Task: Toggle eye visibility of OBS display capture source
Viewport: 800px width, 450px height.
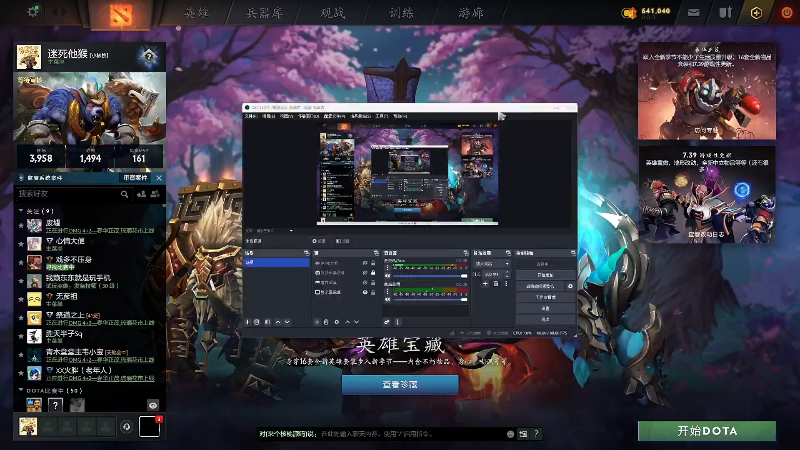Action: tap(365, 292)
